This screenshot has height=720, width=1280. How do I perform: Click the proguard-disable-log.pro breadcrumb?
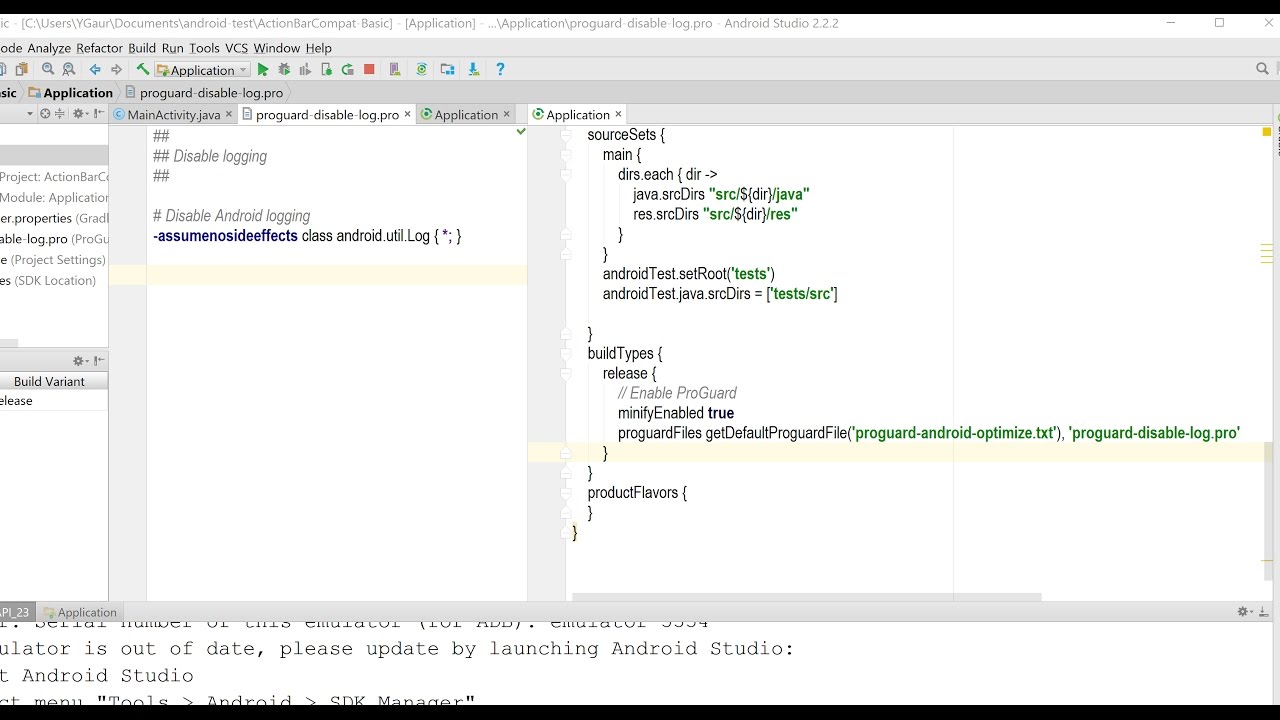[204, 92]
